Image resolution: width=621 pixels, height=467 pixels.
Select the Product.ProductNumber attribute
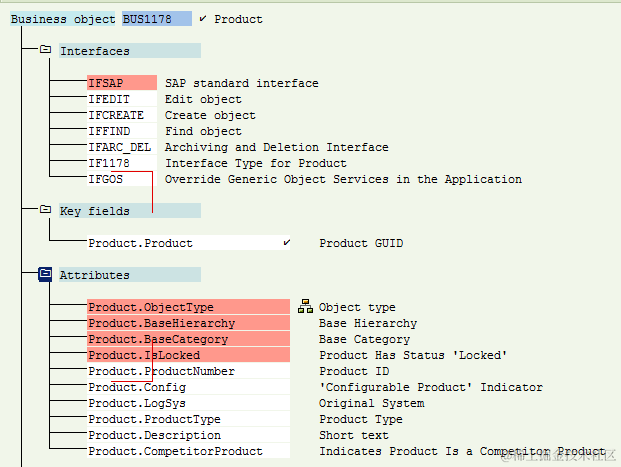pyautogui.click(x=189, y=371)
